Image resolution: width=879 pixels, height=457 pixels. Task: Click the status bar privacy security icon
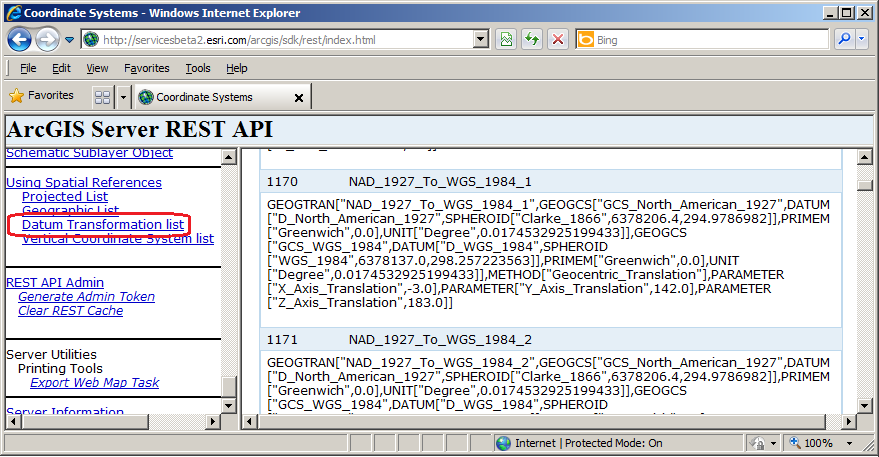coord(757,444)
